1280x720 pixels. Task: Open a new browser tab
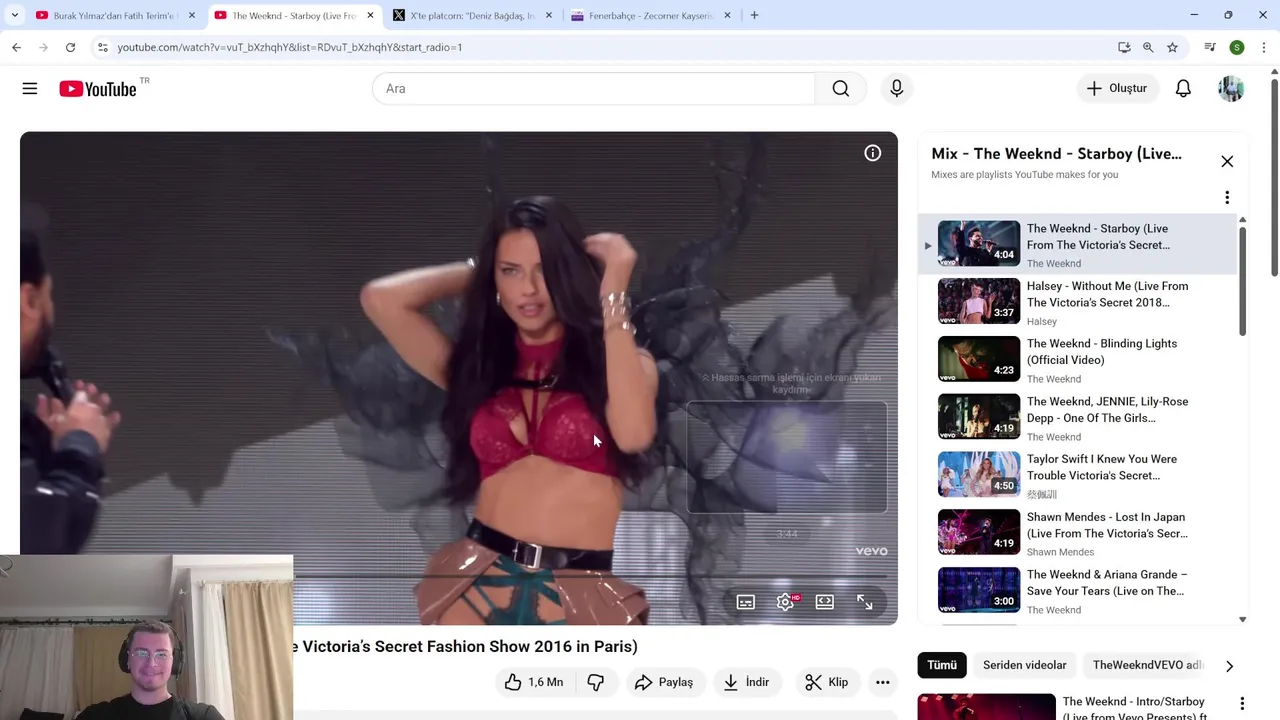[754, 15]
